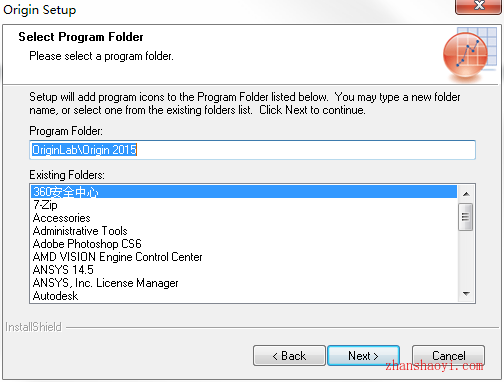Click the Origin graph logo icon
This screenshot has height=382, width=504.
click(x=469, y=54)
